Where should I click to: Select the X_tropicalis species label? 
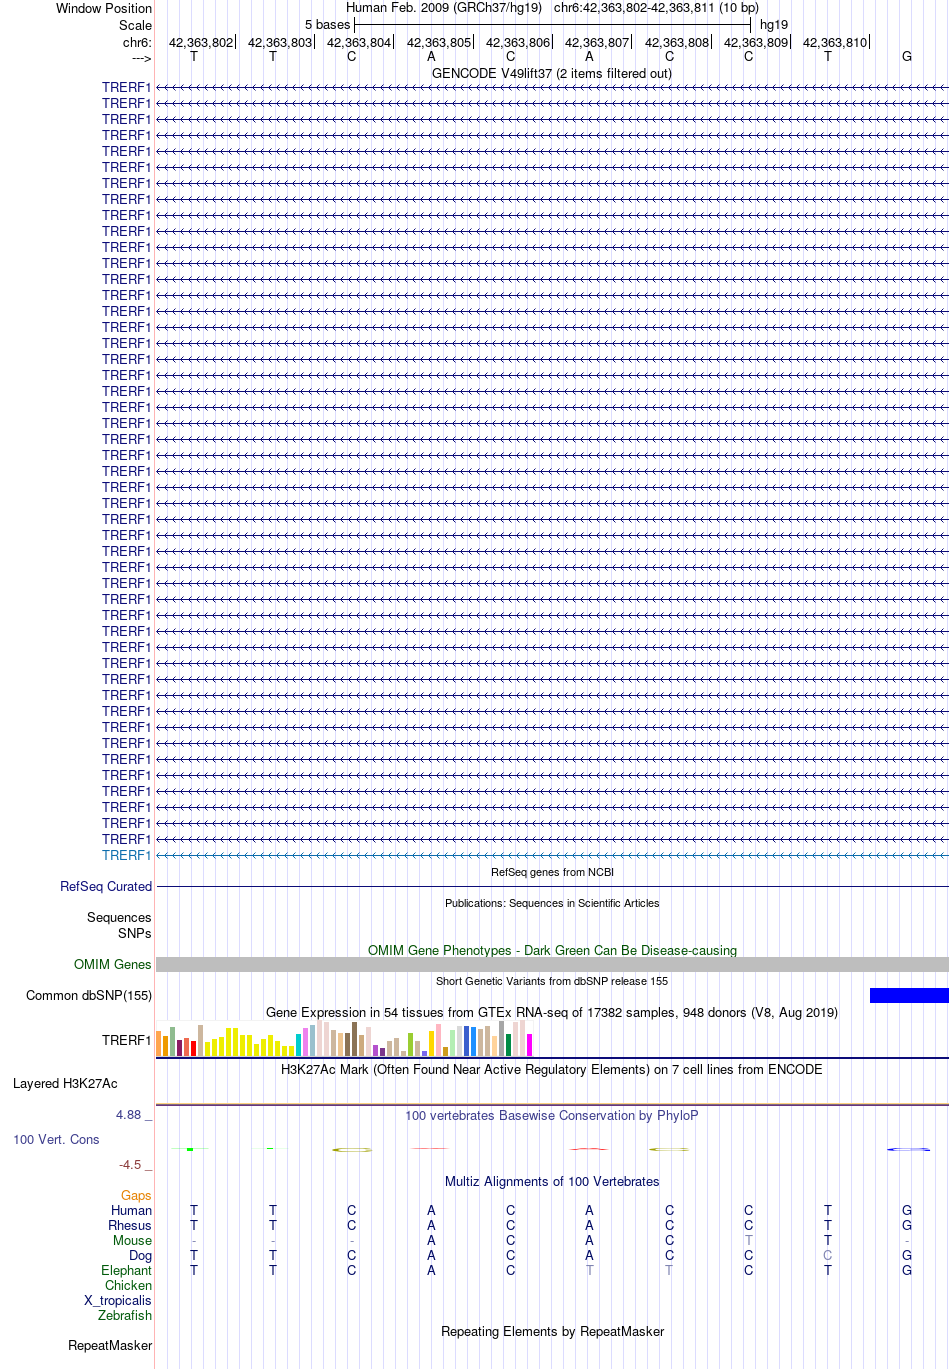point(118,1300)
